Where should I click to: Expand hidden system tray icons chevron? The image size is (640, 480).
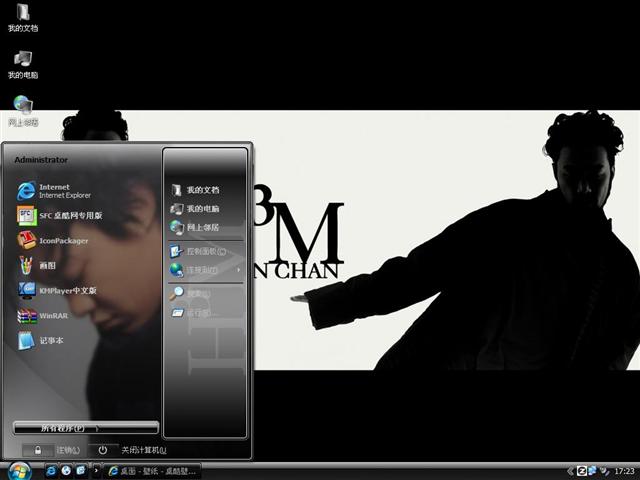click(x=570, y=471)
